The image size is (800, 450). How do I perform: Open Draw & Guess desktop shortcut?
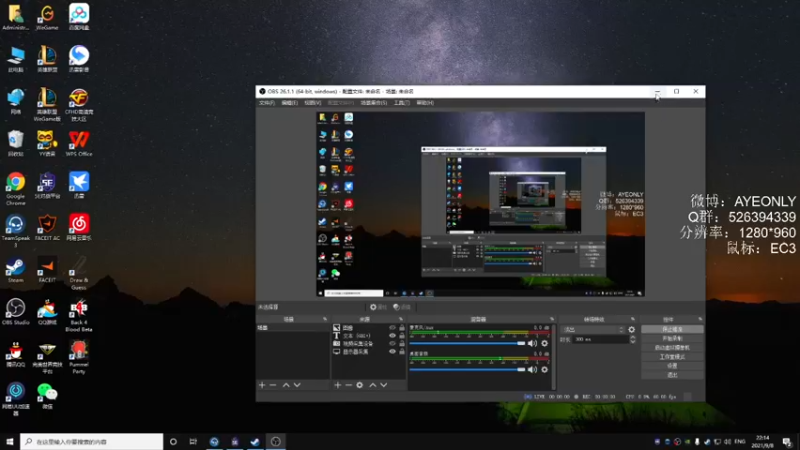79,273
